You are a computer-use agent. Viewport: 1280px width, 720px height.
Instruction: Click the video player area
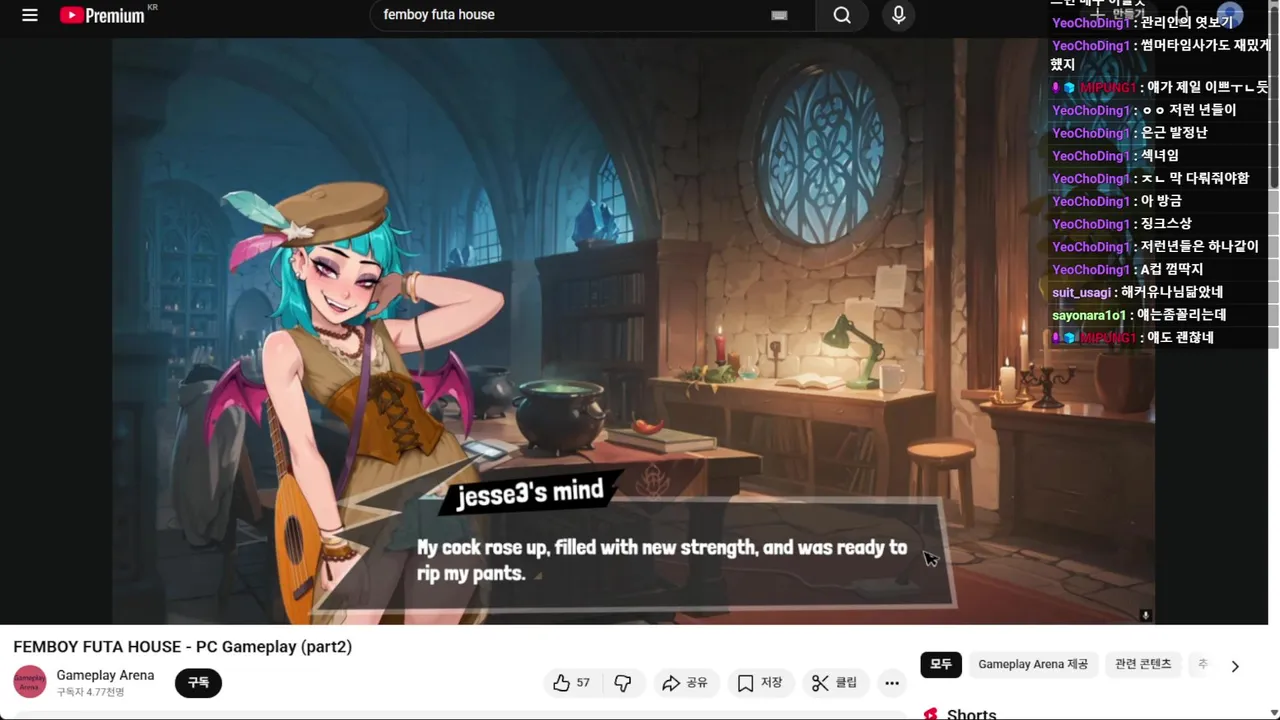634,330
